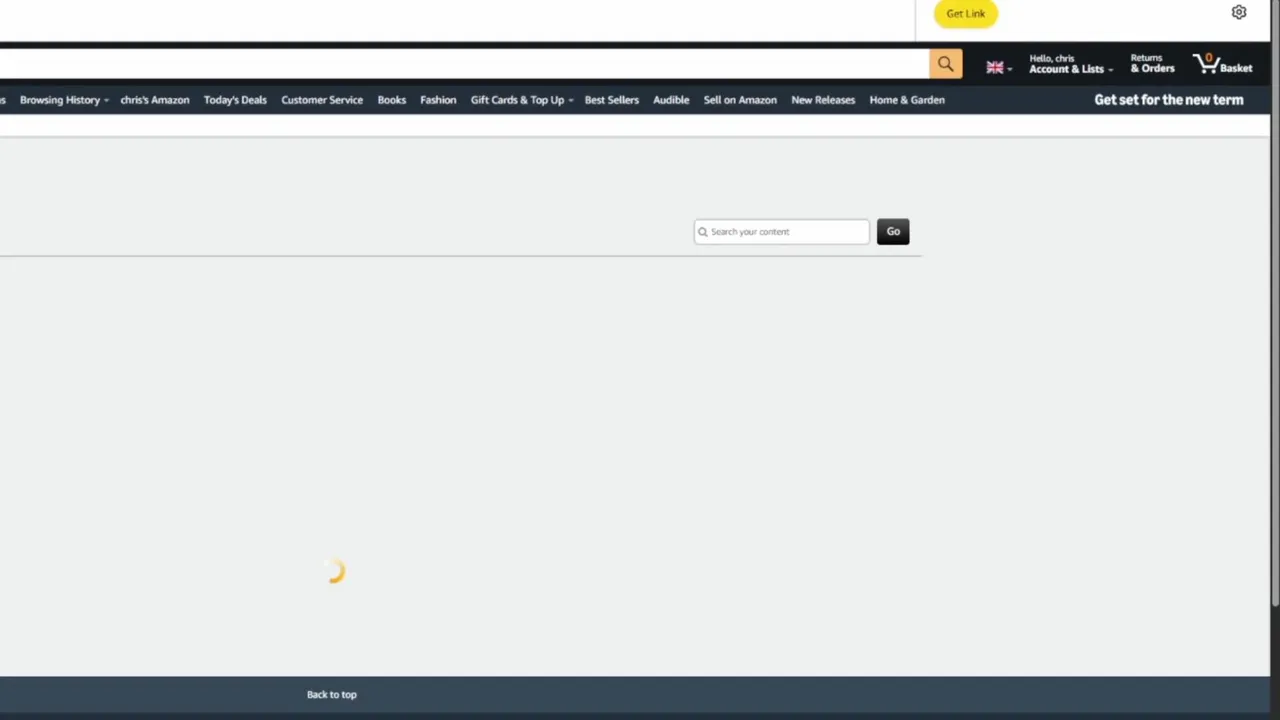Image resolution: width=1280 pixels, height=720 pixels.
Task: View New Releases
Action: point(823,100)
